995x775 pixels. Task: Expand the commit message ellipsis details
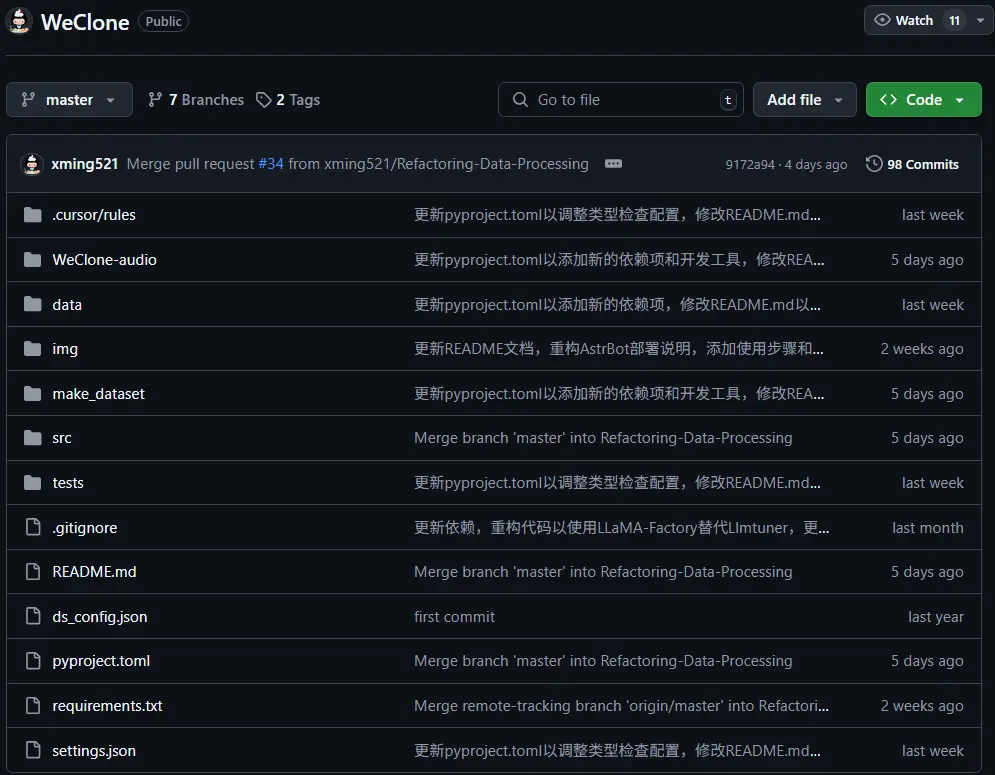tap(614, 164)
